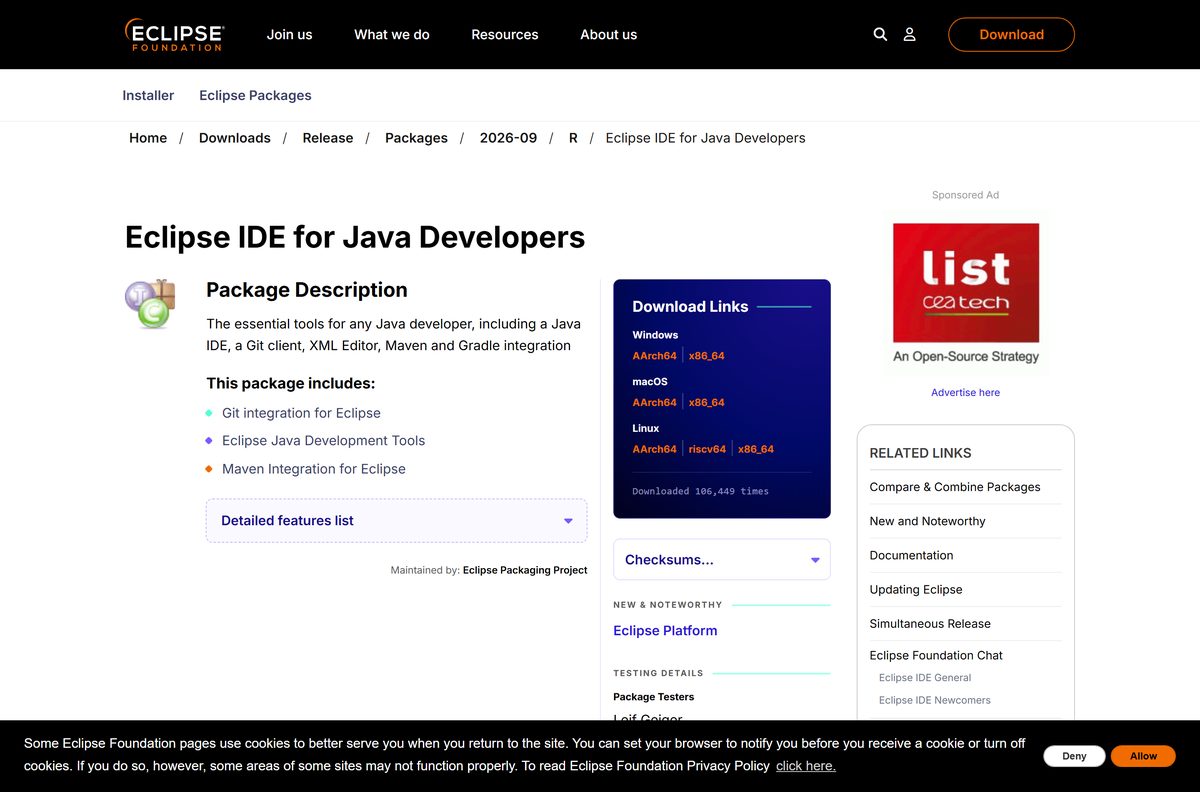Go to 2026-09 in the breadcrumb
Screen dimensions: 1200x792
508,138
